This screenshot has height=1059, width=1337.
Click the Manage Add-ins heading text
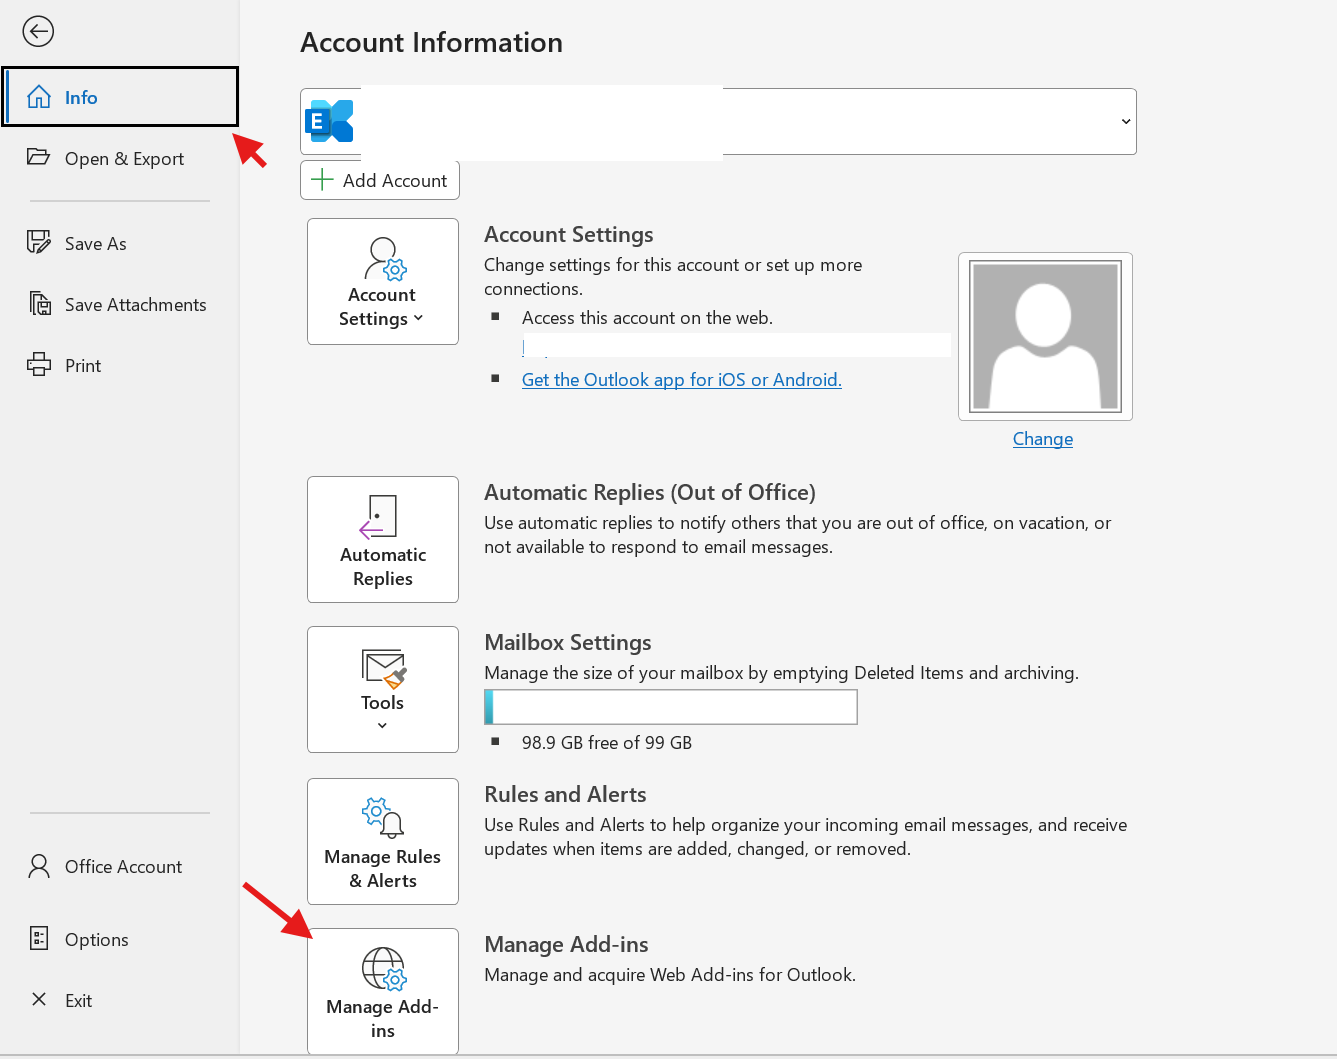tap(566, 944)
